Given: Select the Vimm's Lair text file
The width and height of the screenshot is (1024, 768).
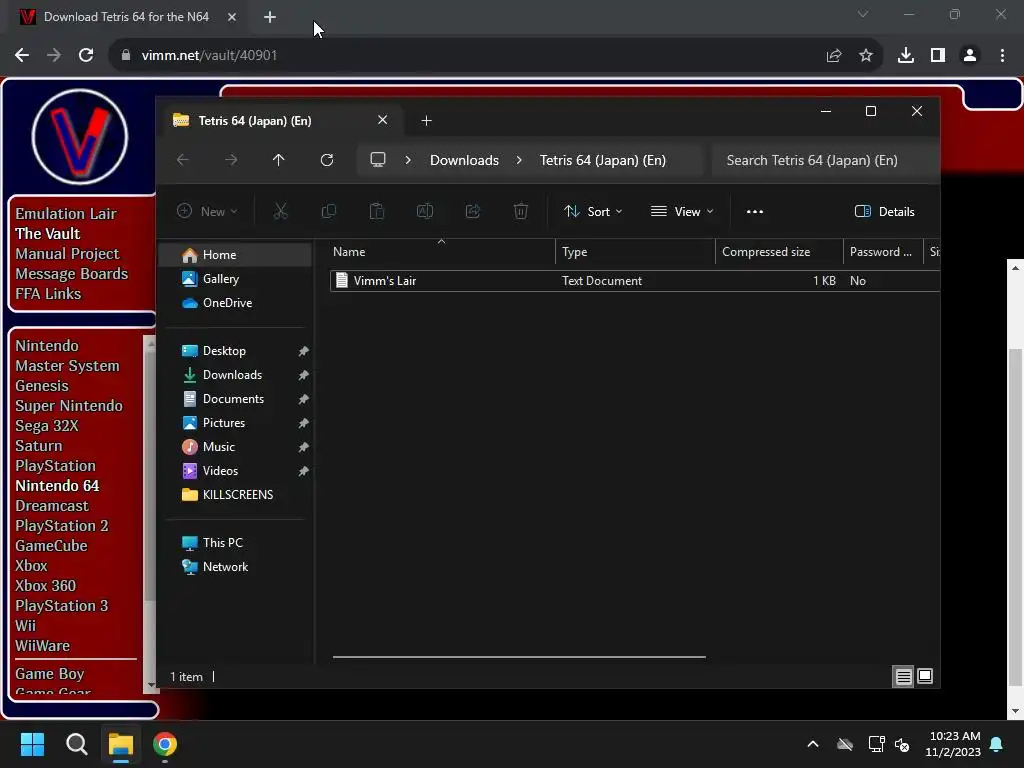Looking at the screenshot, I should pyautogui.click(x=635, y=281).
